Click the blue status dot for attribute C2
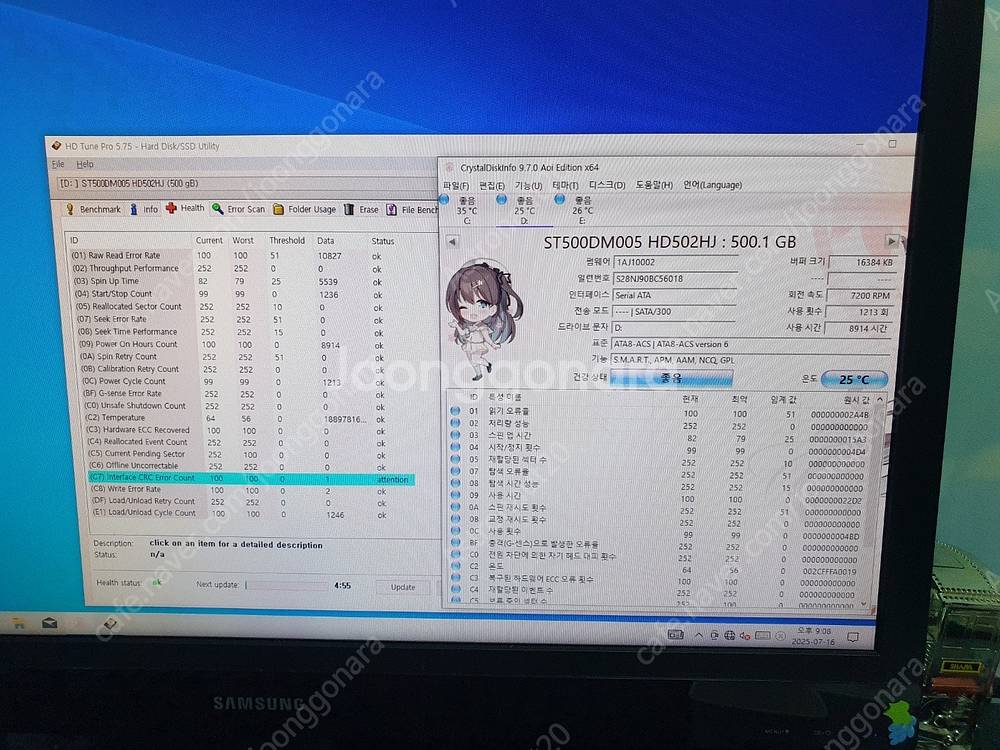The image size is (1000, 750). coord(455,566)
